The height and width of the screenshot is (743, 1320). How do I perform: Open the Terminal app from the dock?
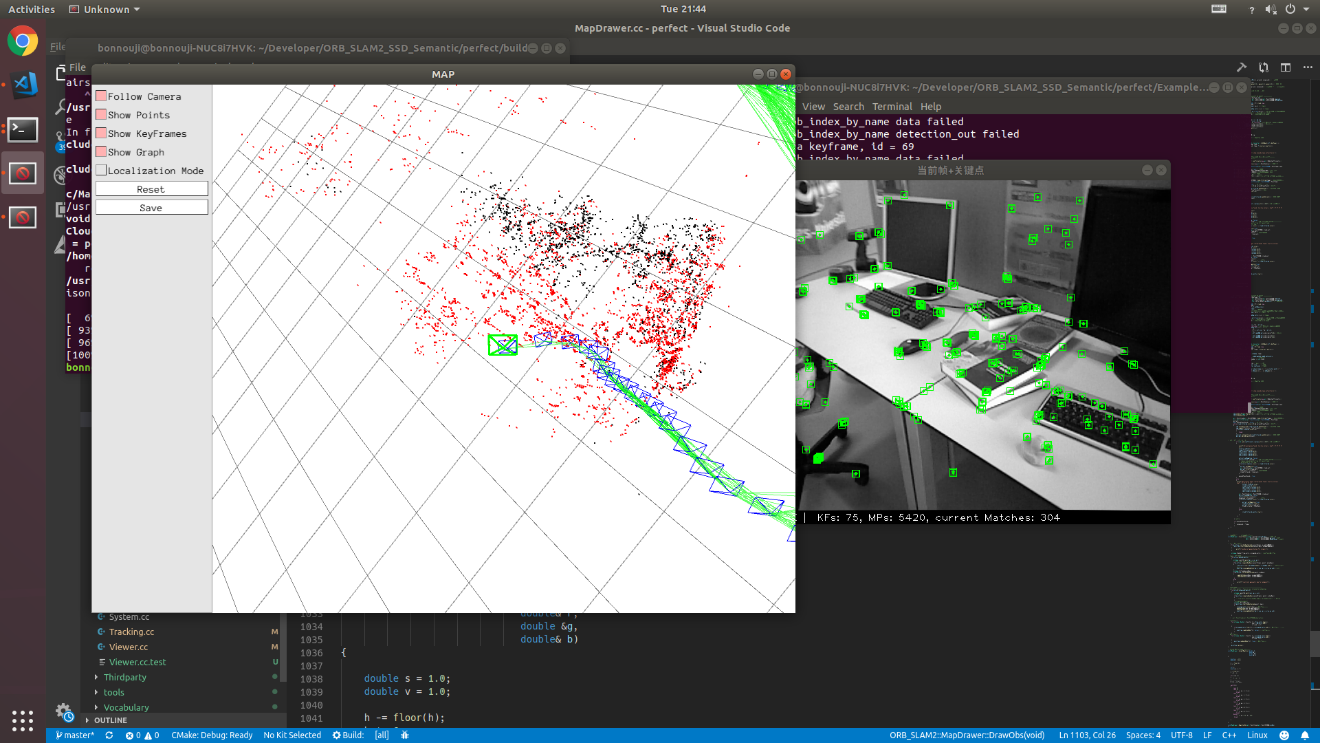click(22, 129)
